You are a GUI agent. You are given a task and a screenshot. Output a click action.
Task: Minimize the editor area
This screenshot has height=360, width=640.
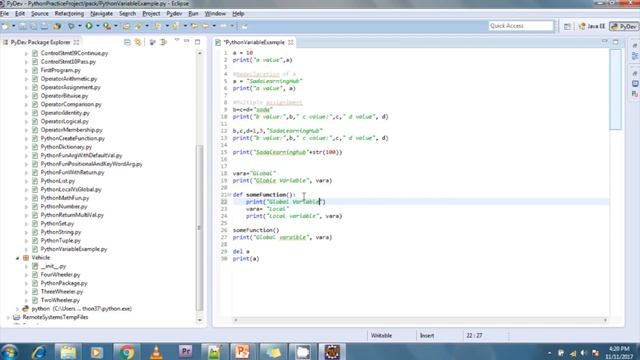point(605,41)
